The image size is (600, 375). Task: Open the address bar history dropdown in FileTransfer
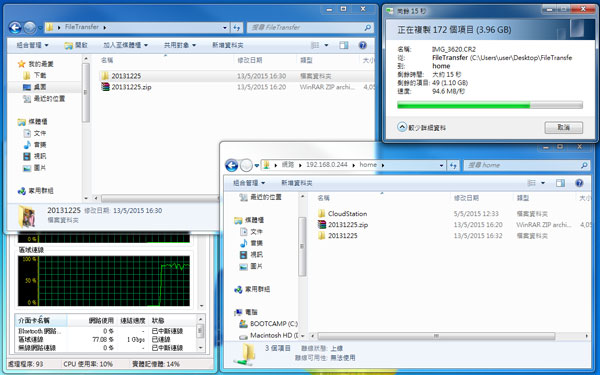[225, 28]
